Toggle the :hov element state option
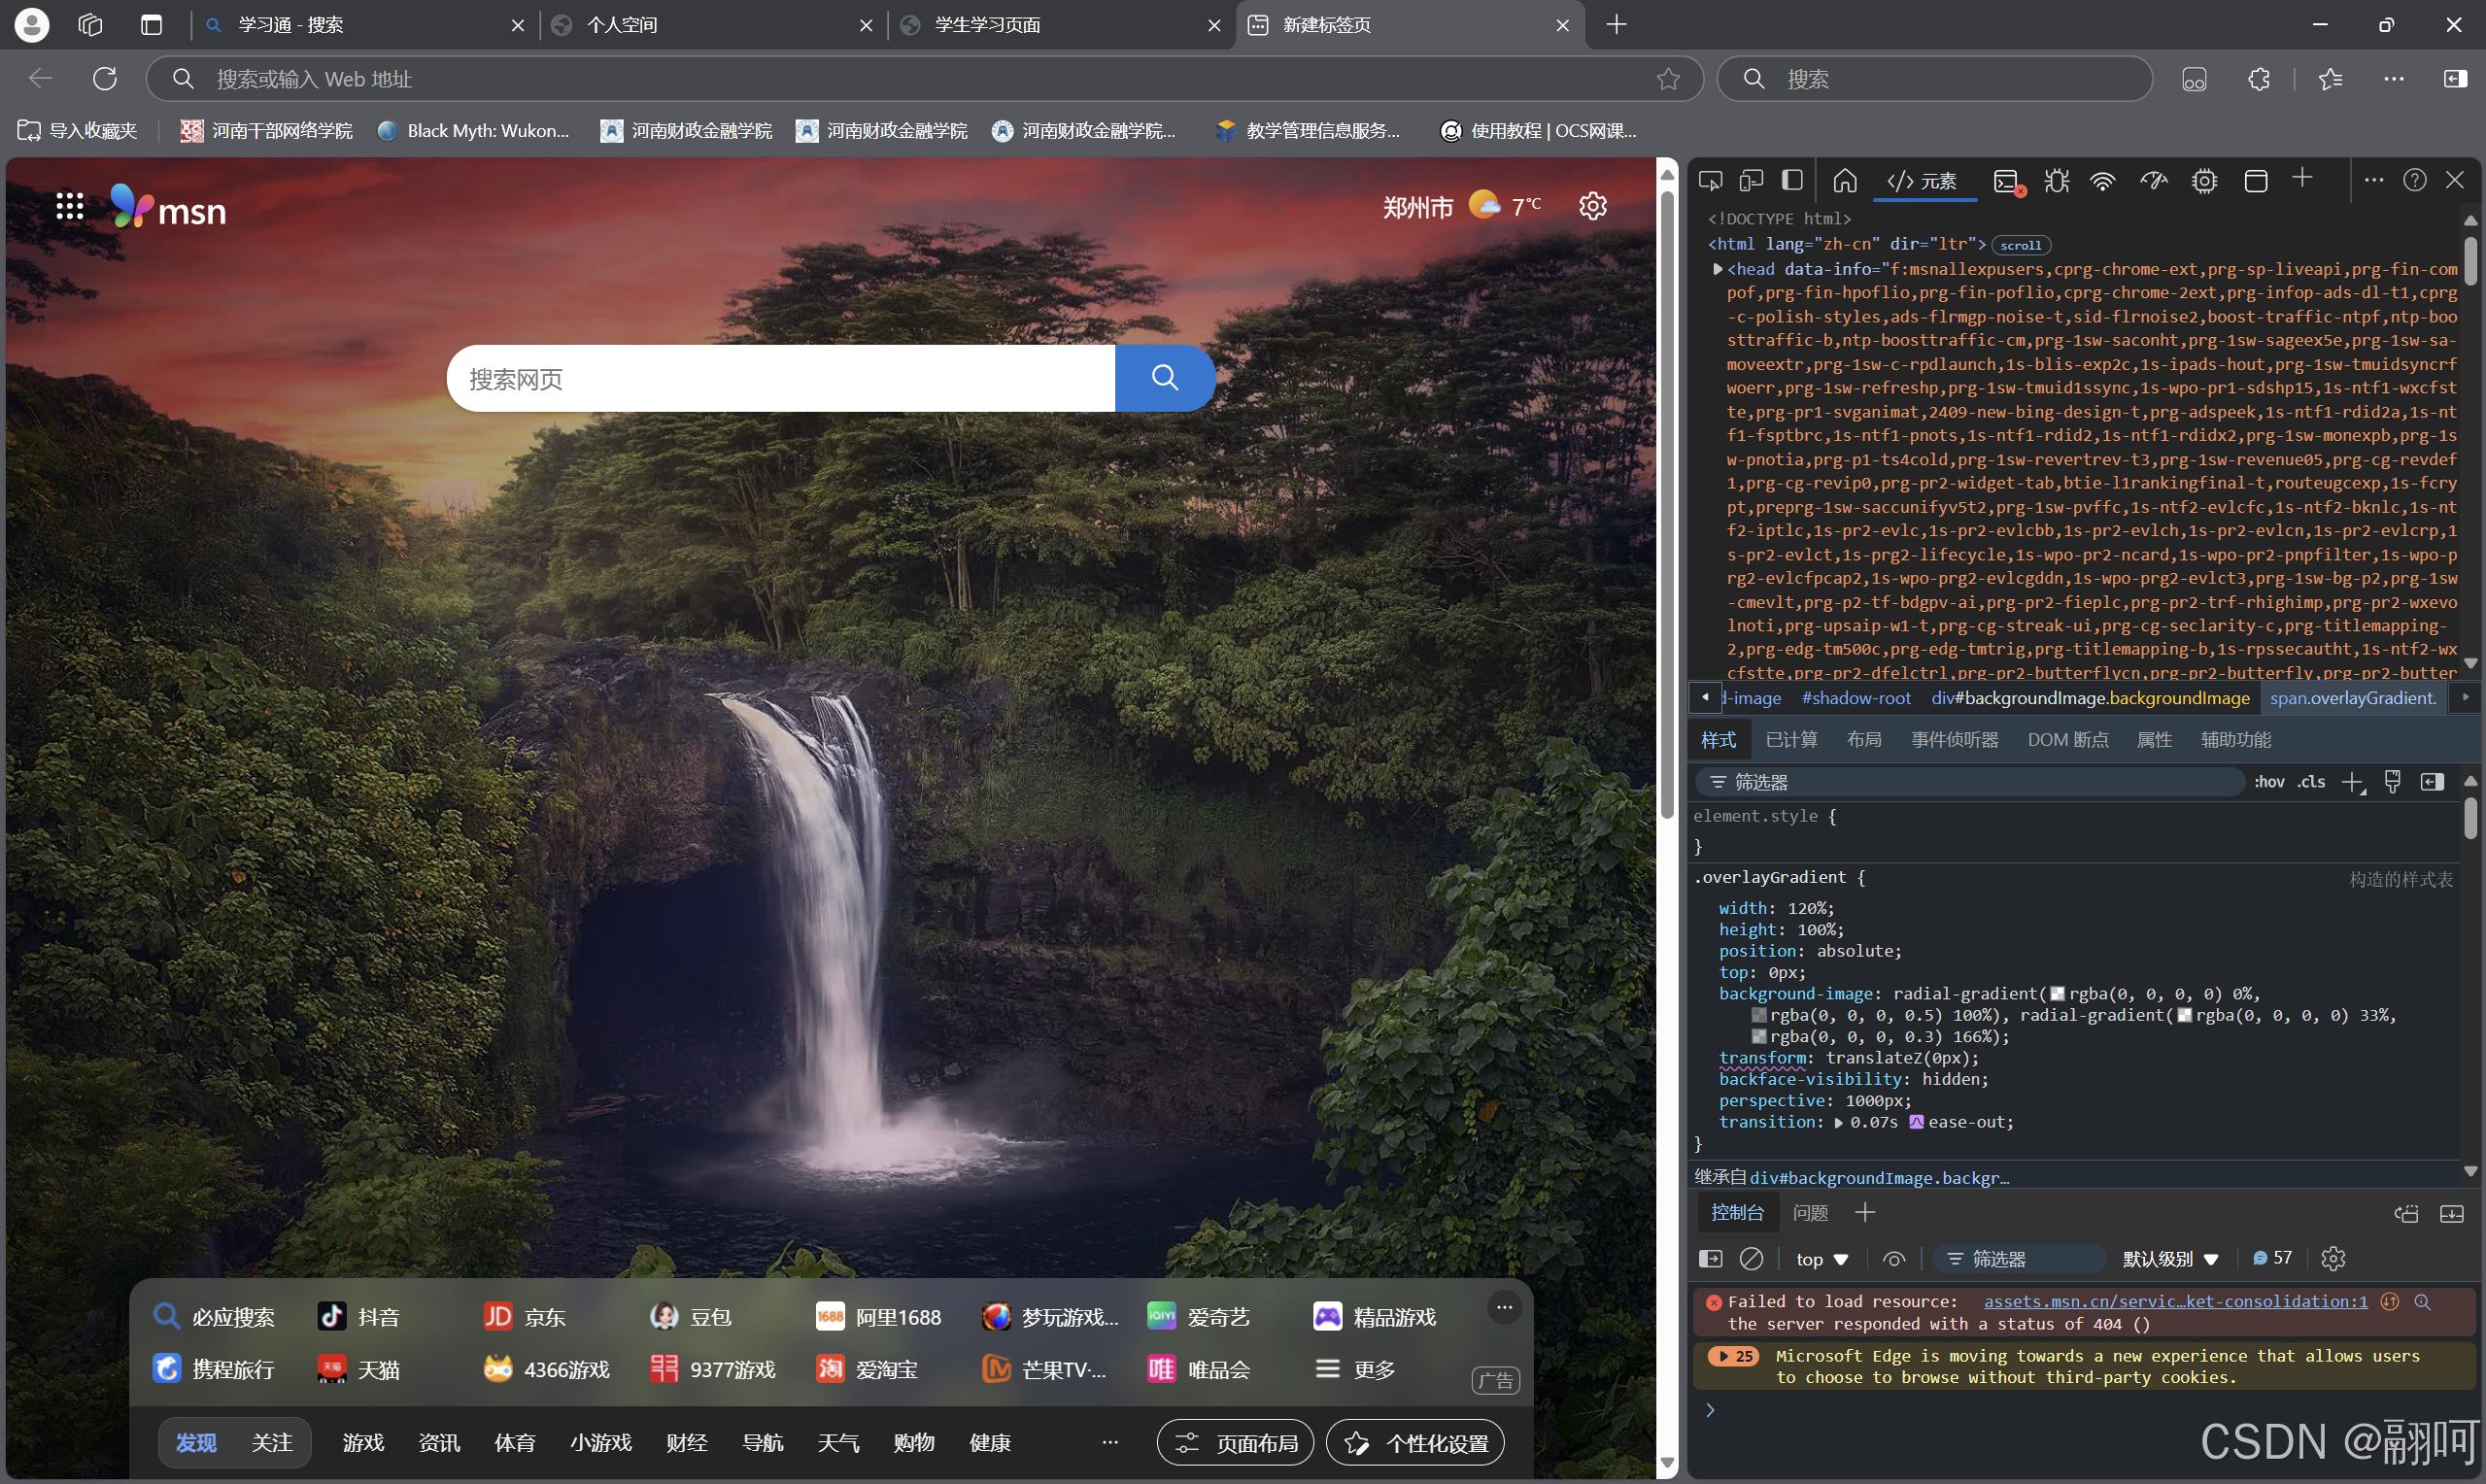 2268,782
